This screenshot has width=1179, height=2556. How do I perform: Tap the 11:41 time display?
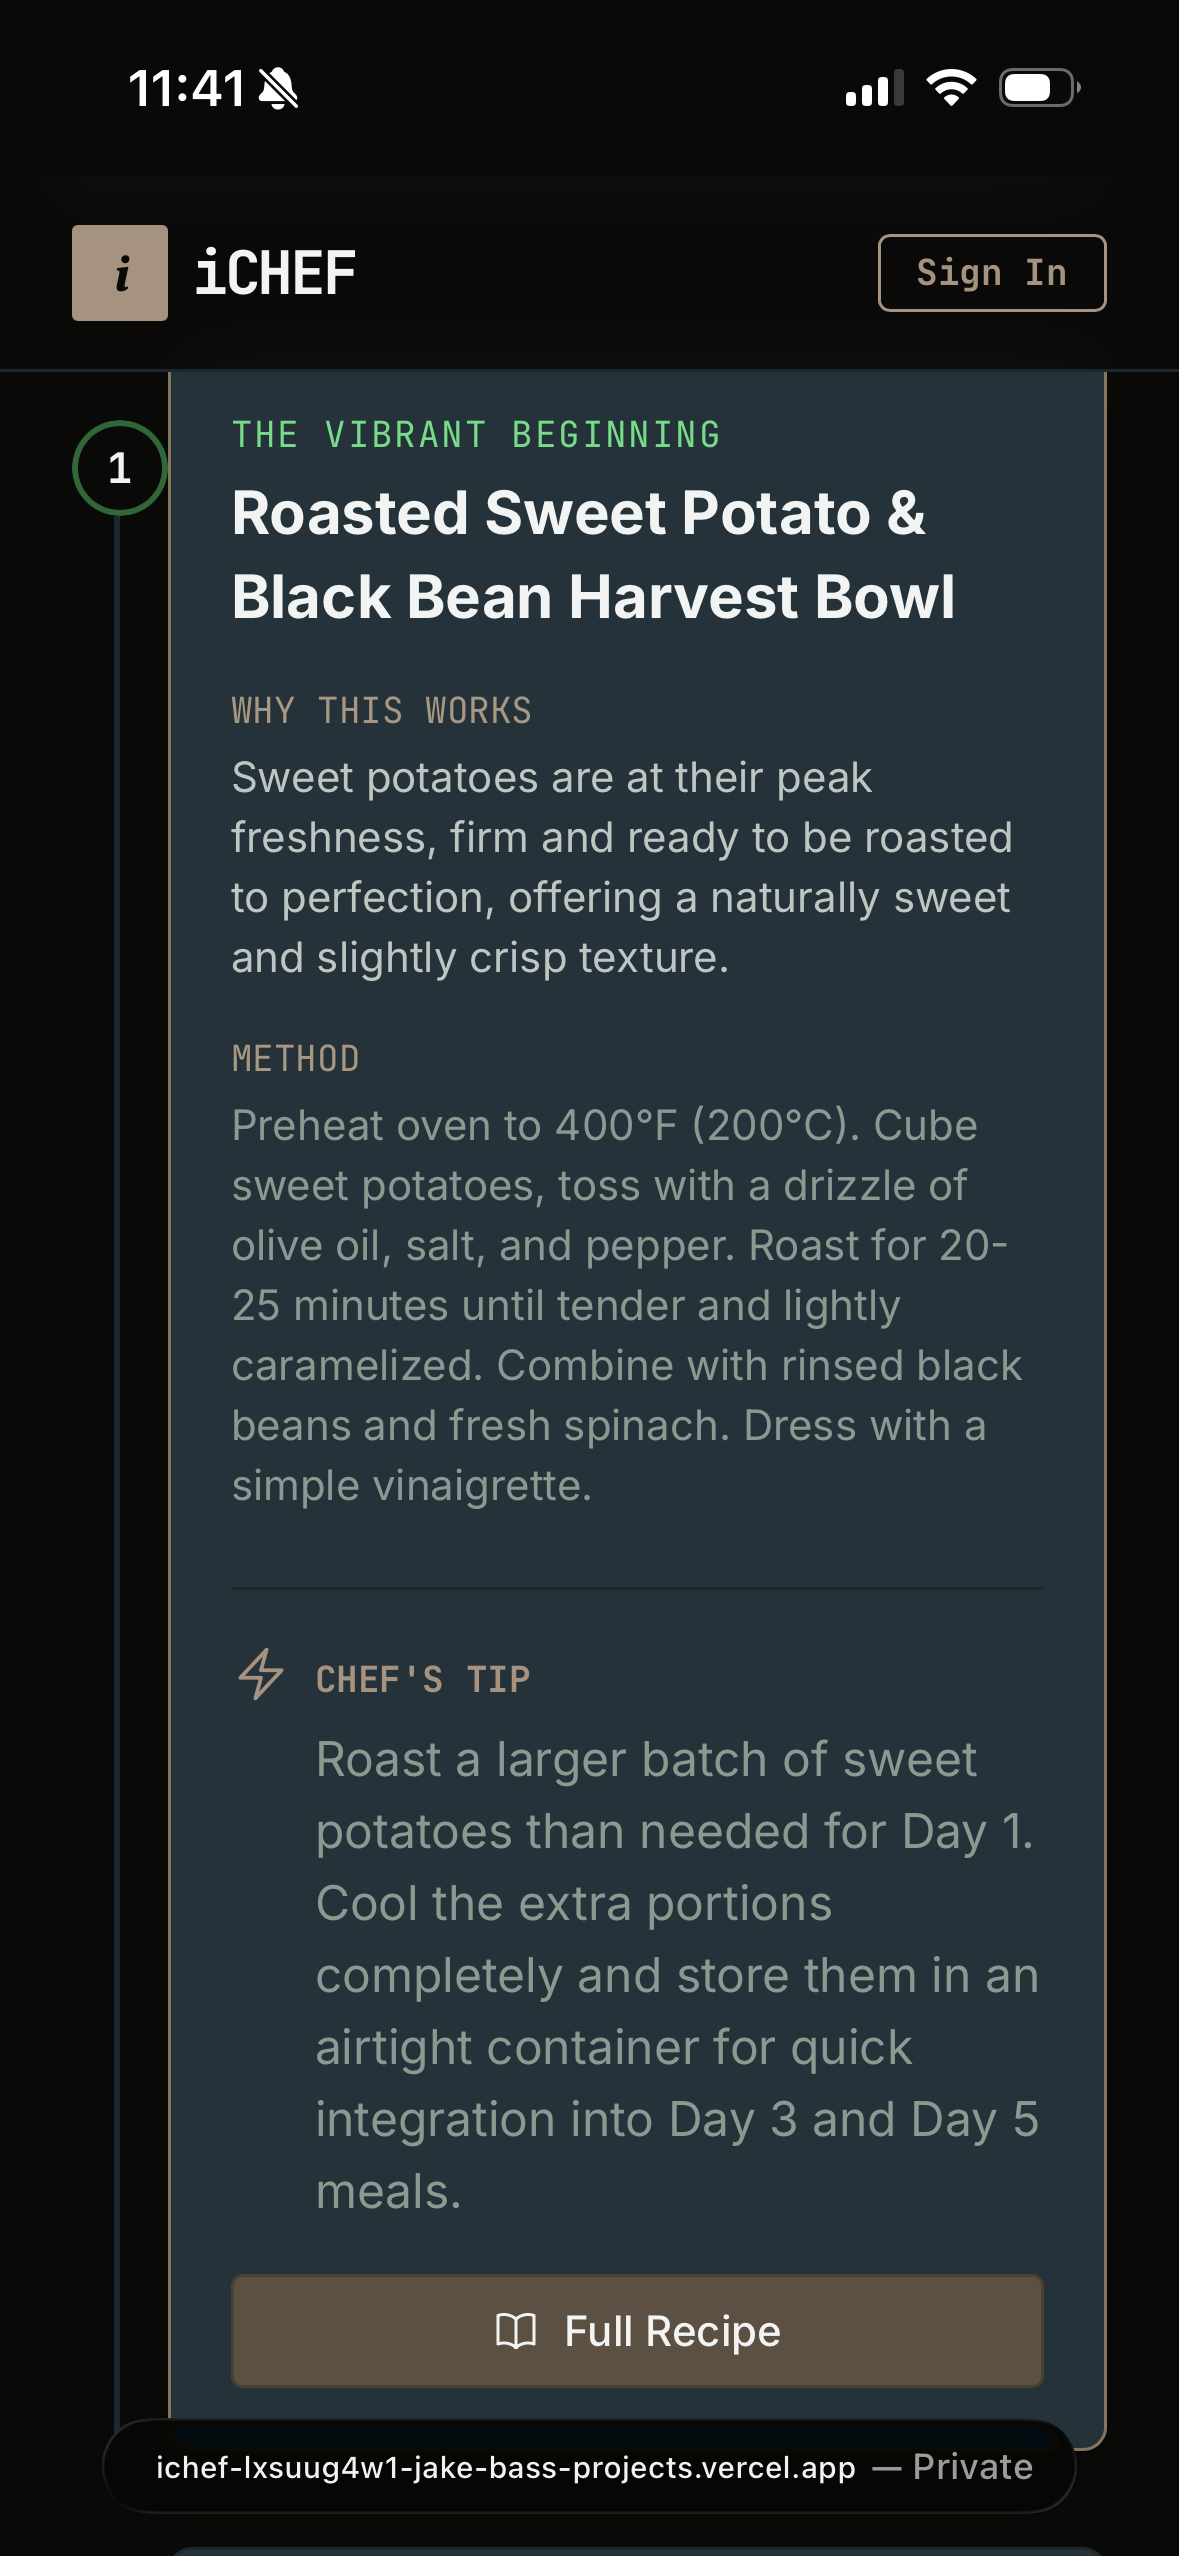point(189,87)
